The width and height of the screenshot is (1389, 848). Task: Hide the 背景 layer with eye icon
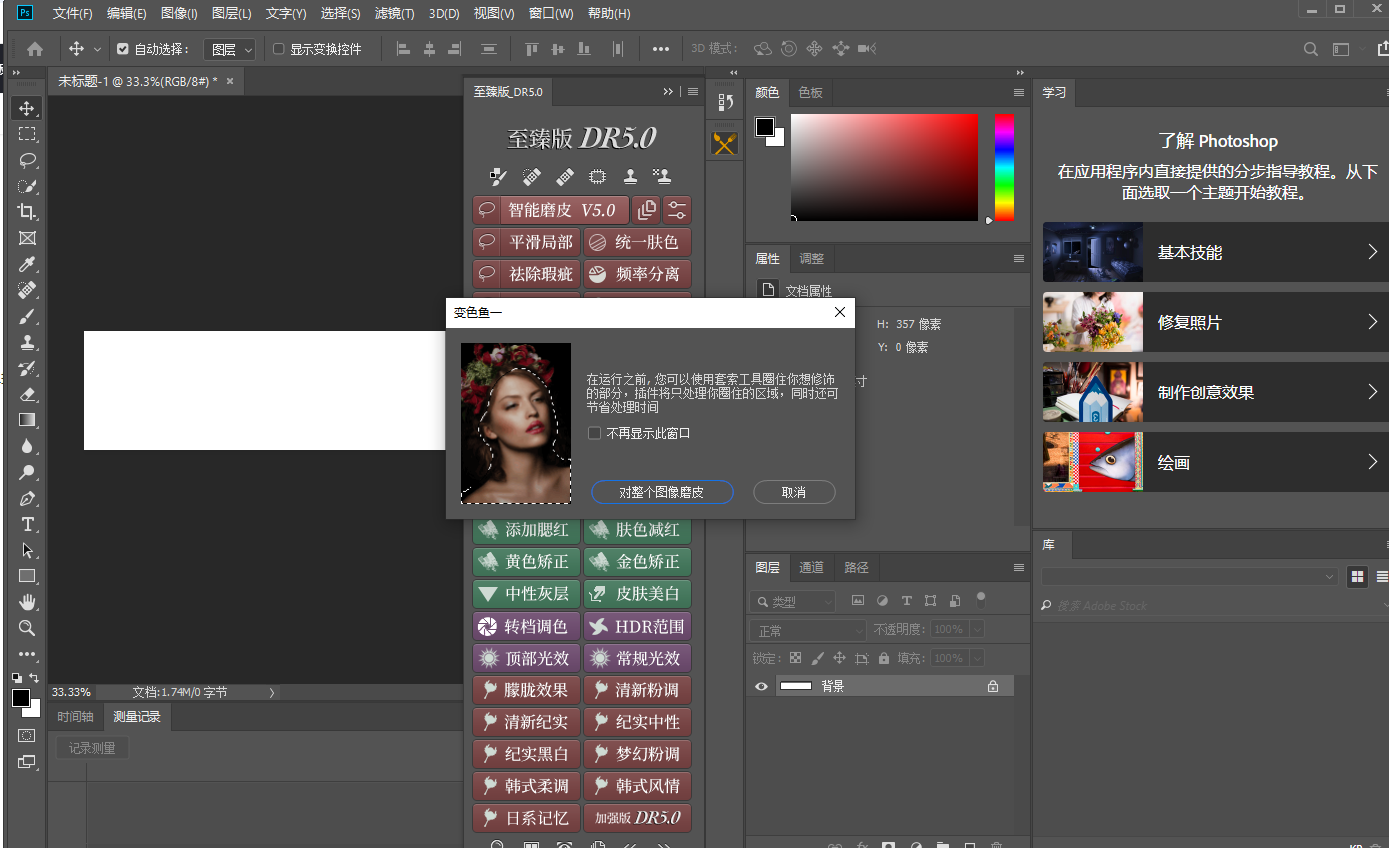762,686
